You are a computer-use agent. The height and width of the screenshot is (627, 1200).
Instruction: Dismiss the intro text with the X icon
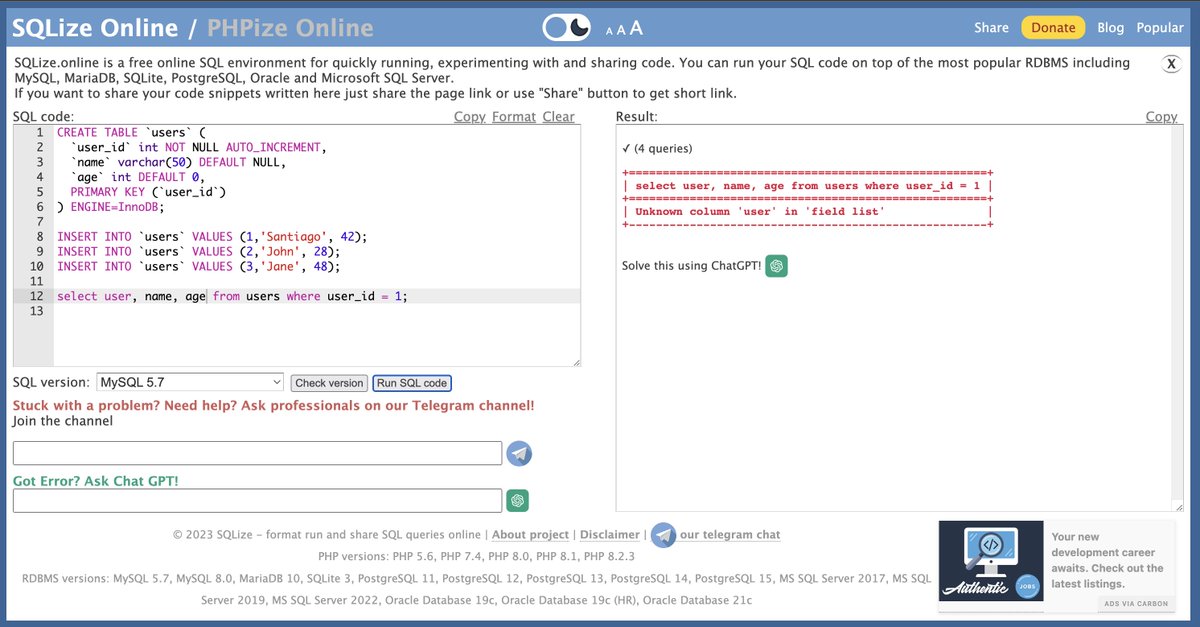pyautogui.click(x=1170, y=64)
